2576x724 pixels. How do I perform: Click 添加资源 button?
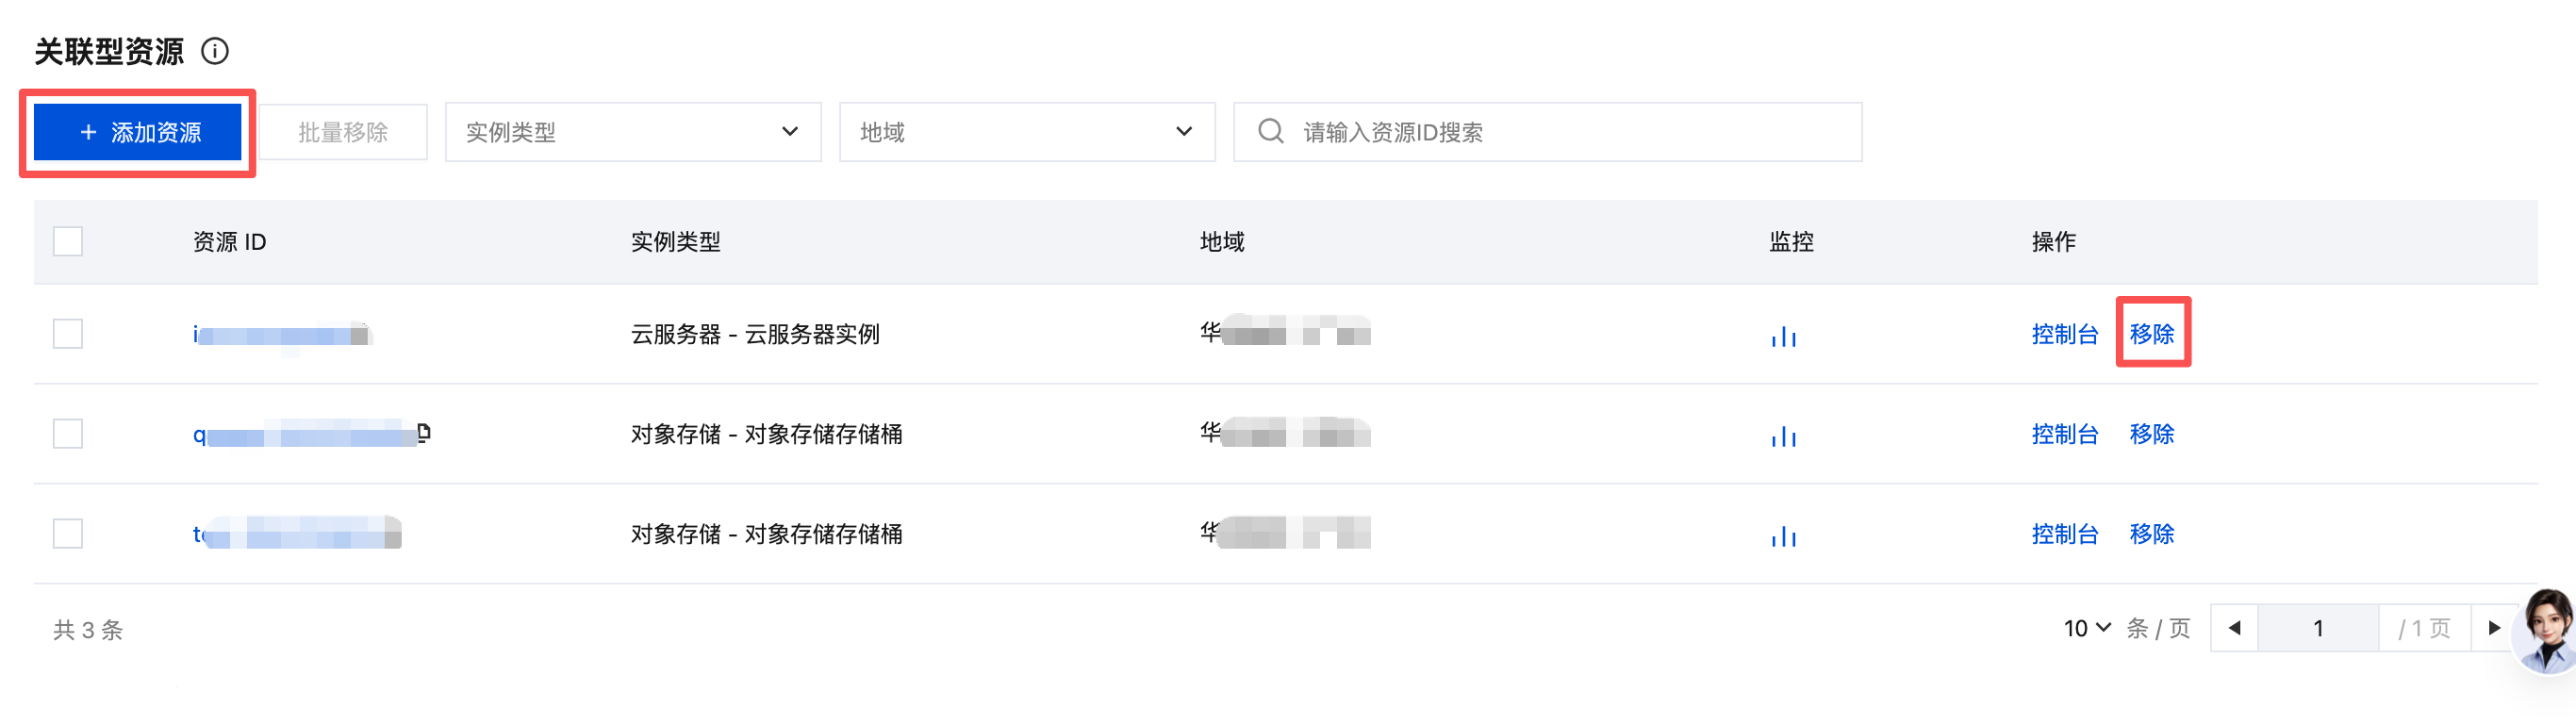click(x=138, y=132)
